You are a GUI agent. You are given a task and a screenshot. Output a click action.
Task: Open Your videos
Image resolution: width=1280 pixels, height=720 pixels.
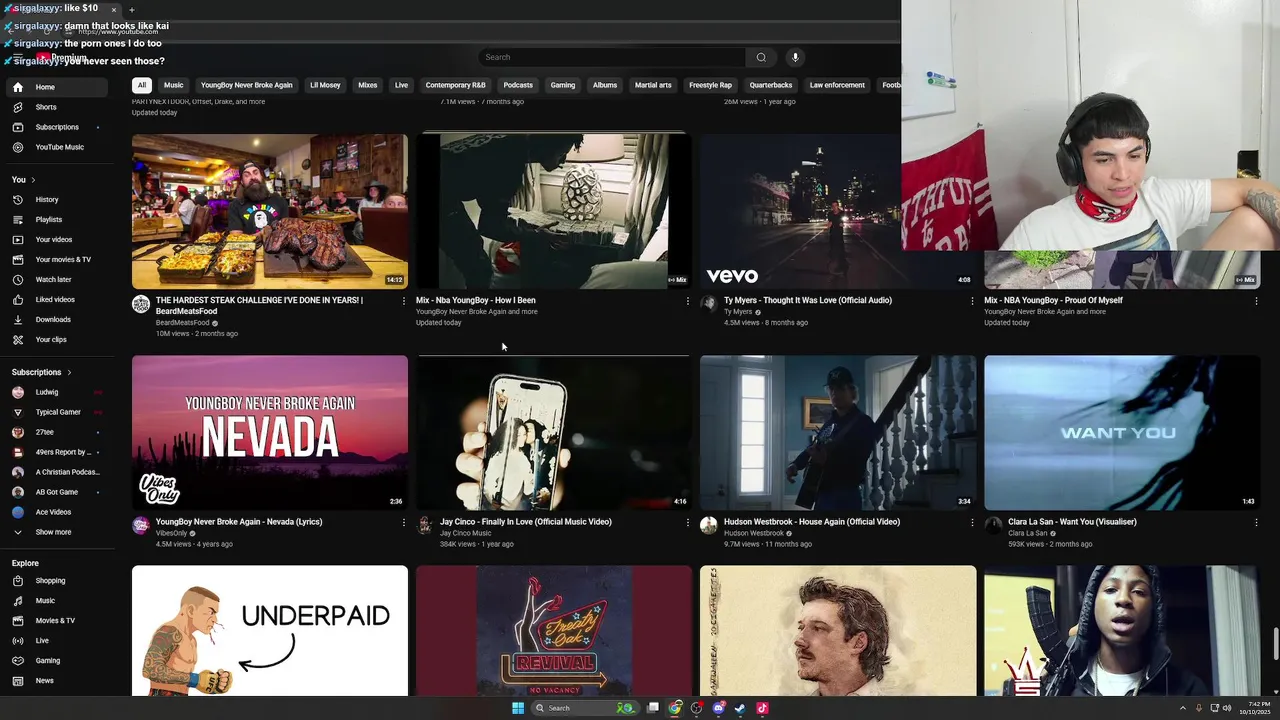pyautogui.click(x=56, y=239)
